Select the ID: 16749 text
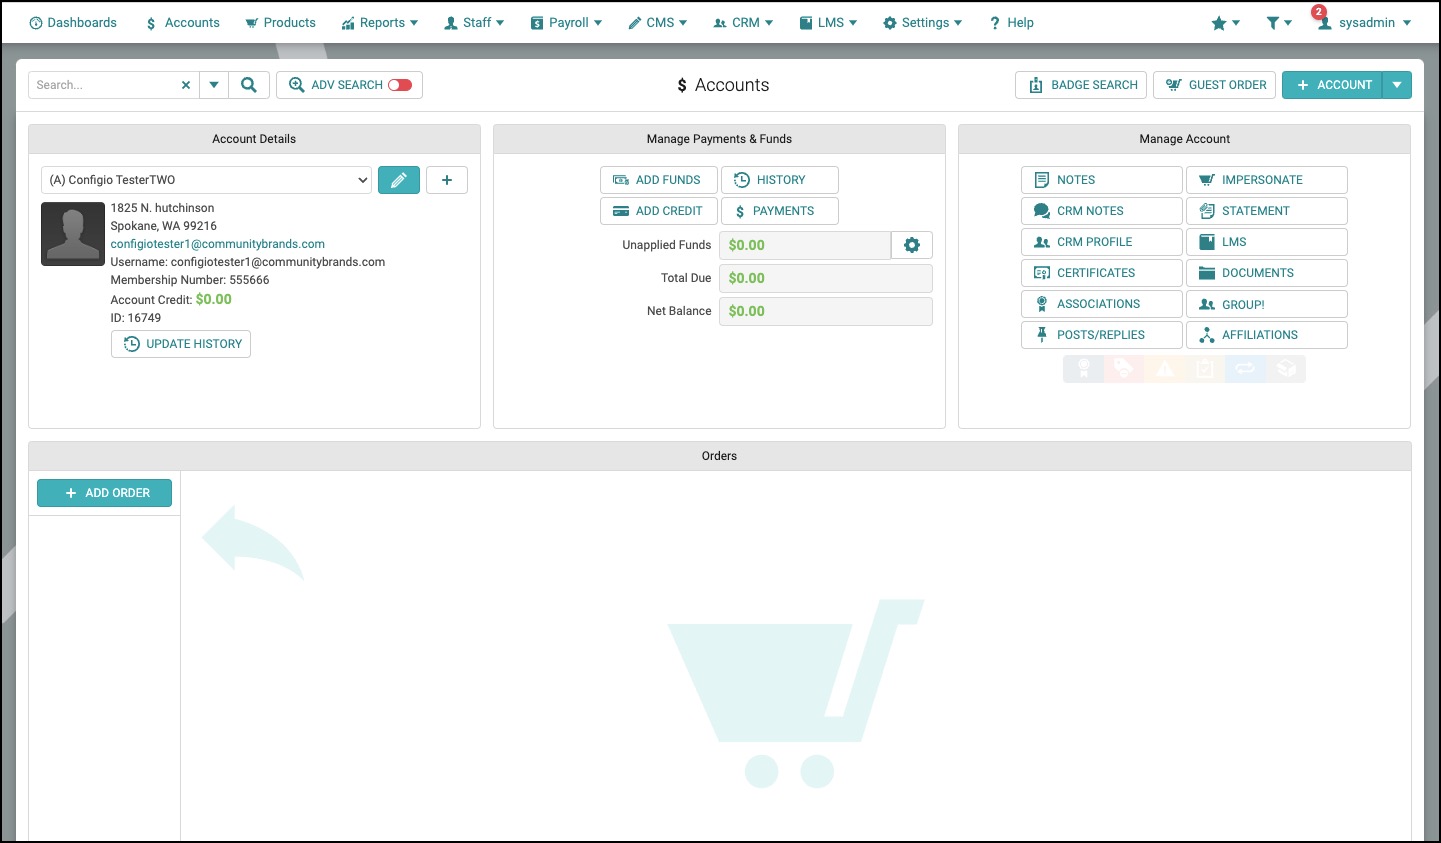 pos(136,318)
